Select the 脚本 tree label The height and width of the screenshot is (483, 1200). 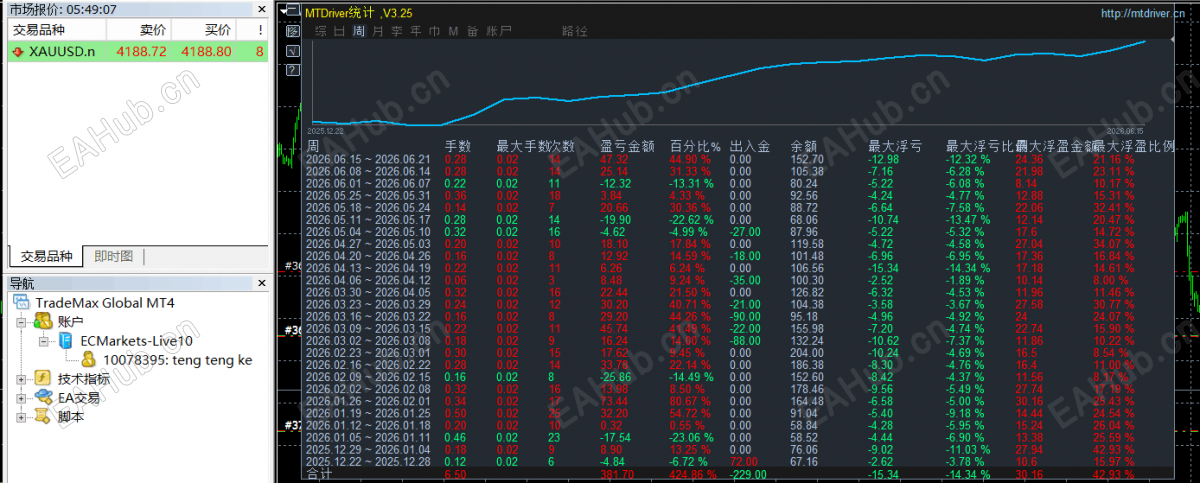[72, 416]
